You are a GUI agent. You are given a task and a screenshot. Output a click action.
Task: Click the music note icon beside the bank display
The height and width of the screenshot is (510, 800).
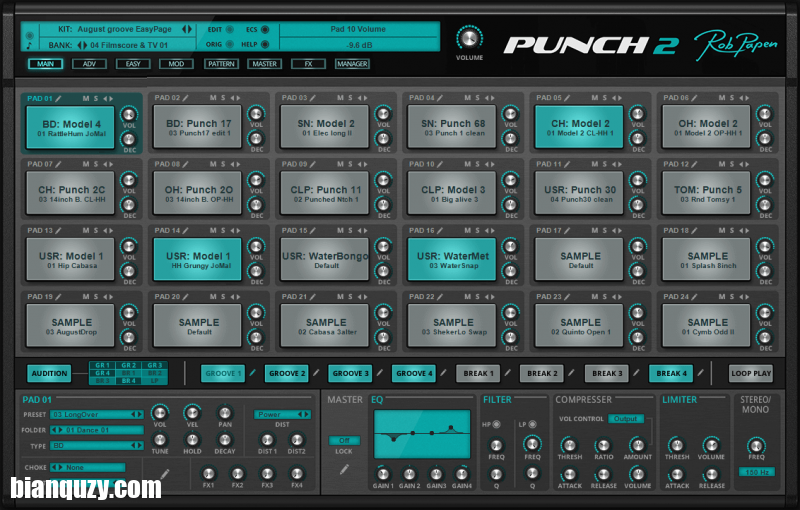coord(29,45)
